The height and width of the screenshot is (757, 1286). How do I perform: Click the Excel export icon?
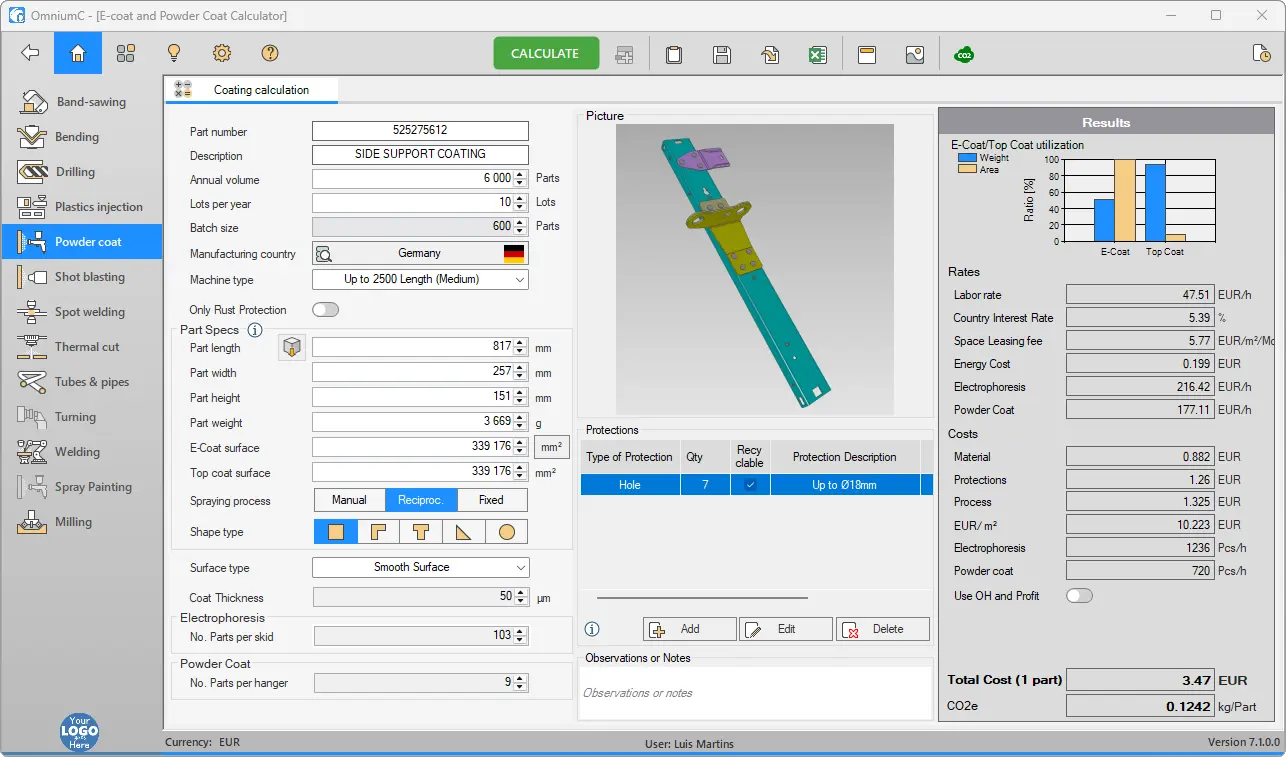click(x=818, y=54)
